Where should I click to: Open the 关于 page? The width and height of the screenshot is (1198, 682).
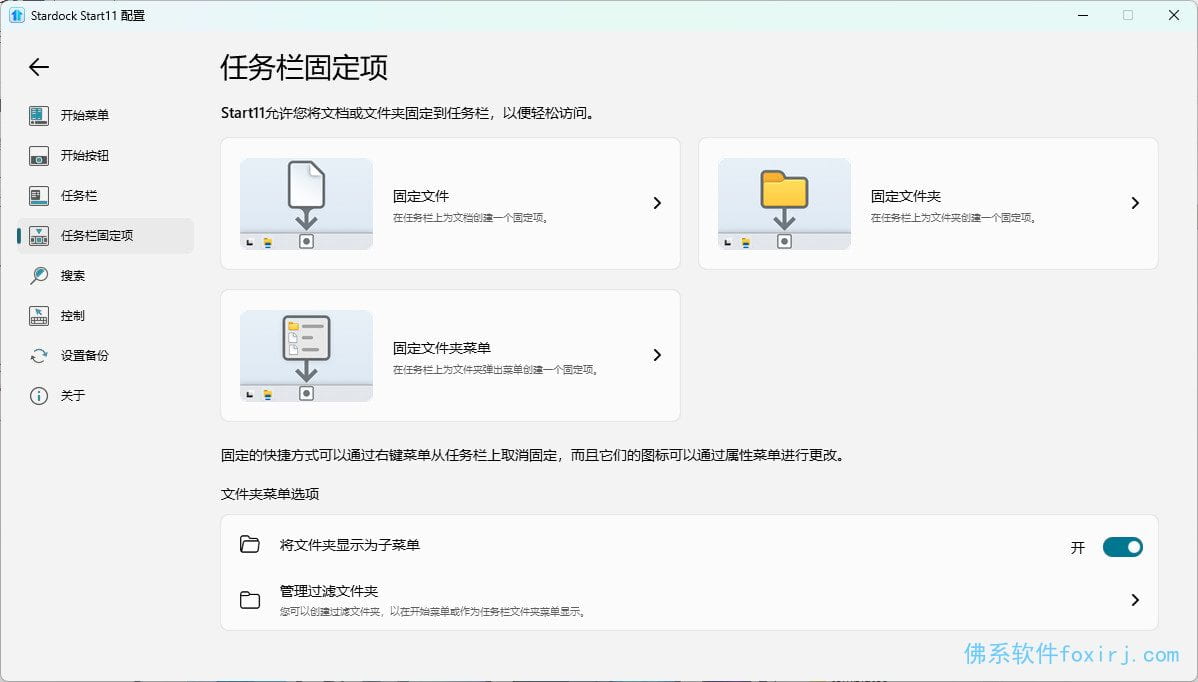[x=105, y=396]
